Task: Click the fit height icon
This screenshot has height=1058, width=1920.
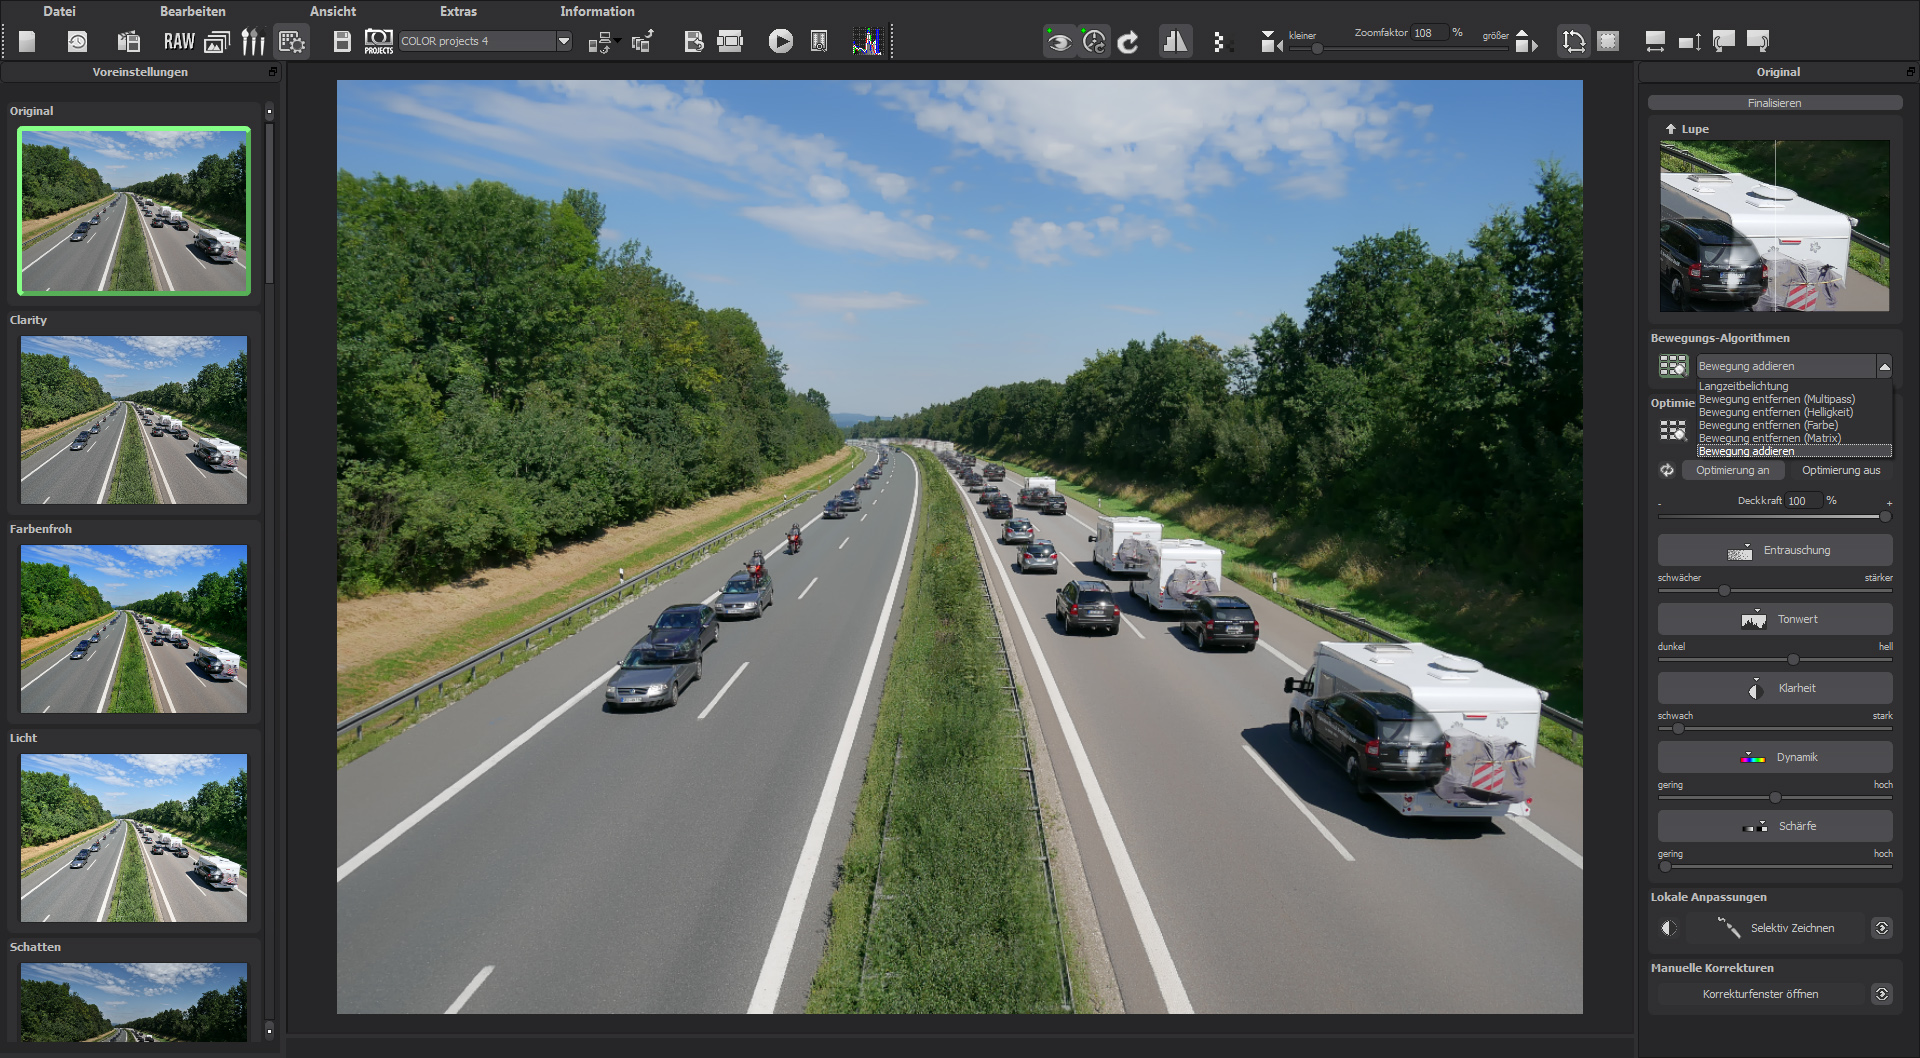Action: tap(1690, 42)
